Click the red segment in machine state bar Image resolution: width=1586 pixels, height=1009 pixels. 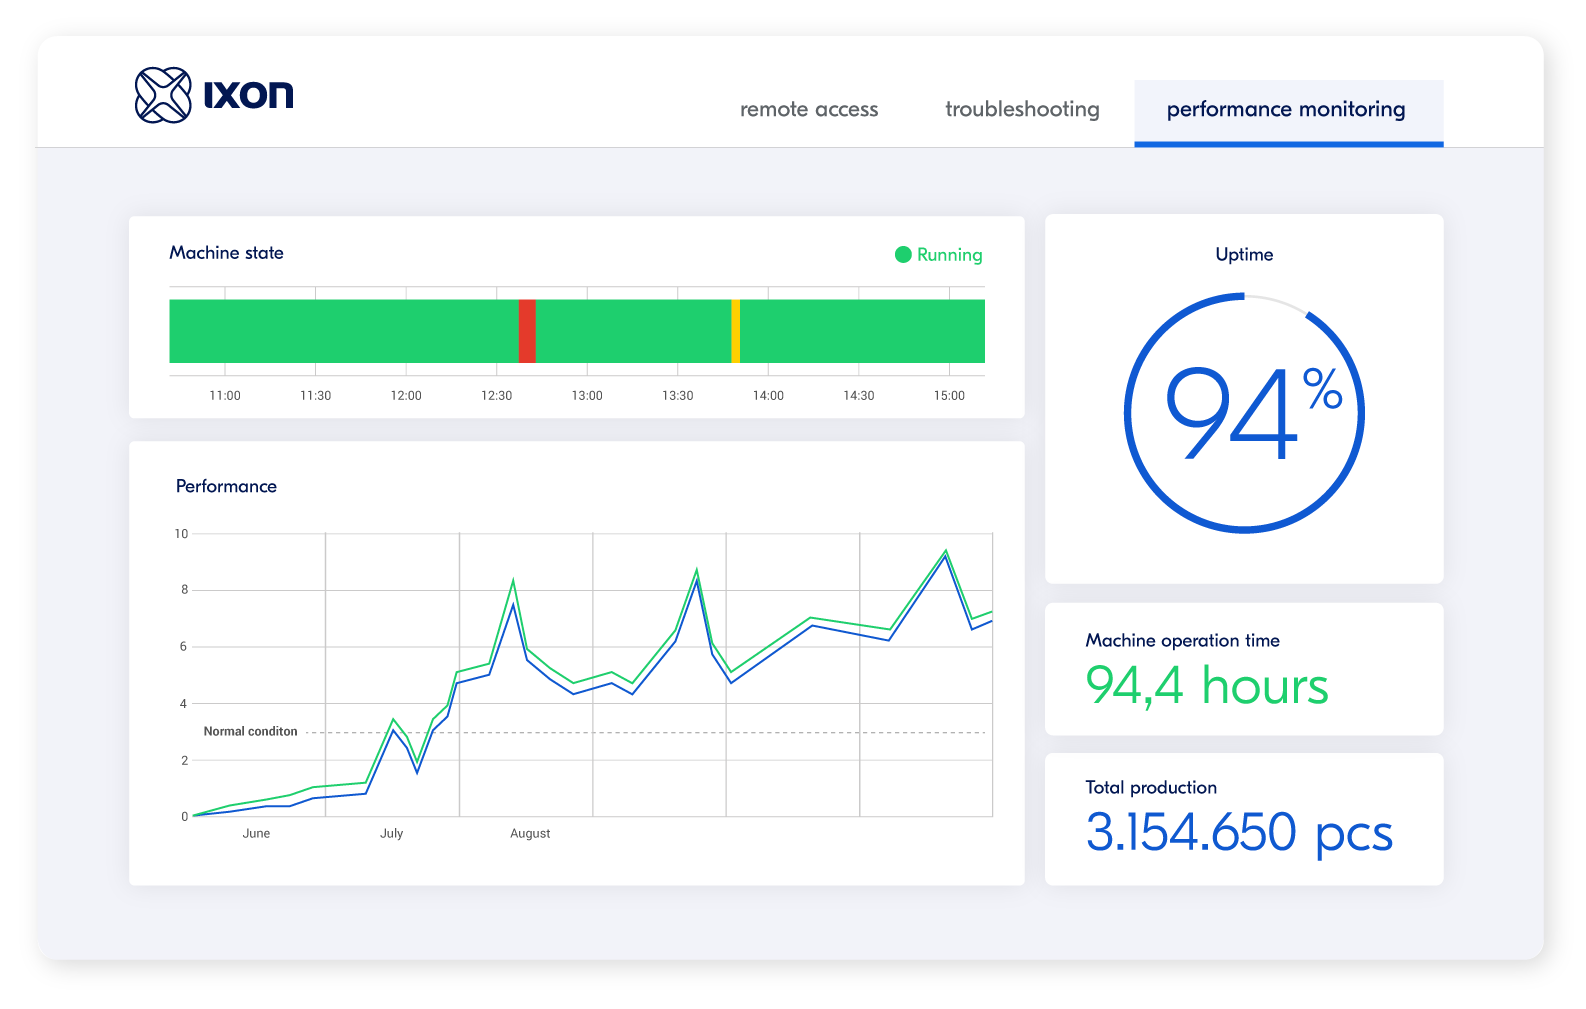pyautogui.click(x=527, y=331)
